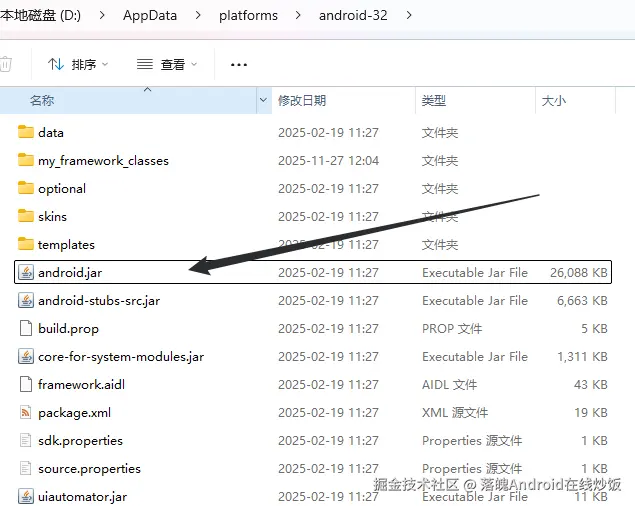635x506 pixels.
Task: Click the optional folder icon
Action: tap(26, 188)
